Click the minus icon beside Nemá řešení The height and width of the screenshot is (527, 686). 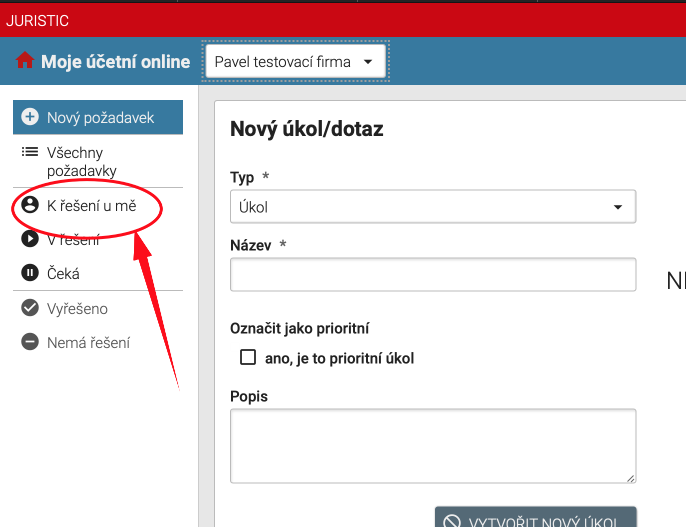[30, 342]
